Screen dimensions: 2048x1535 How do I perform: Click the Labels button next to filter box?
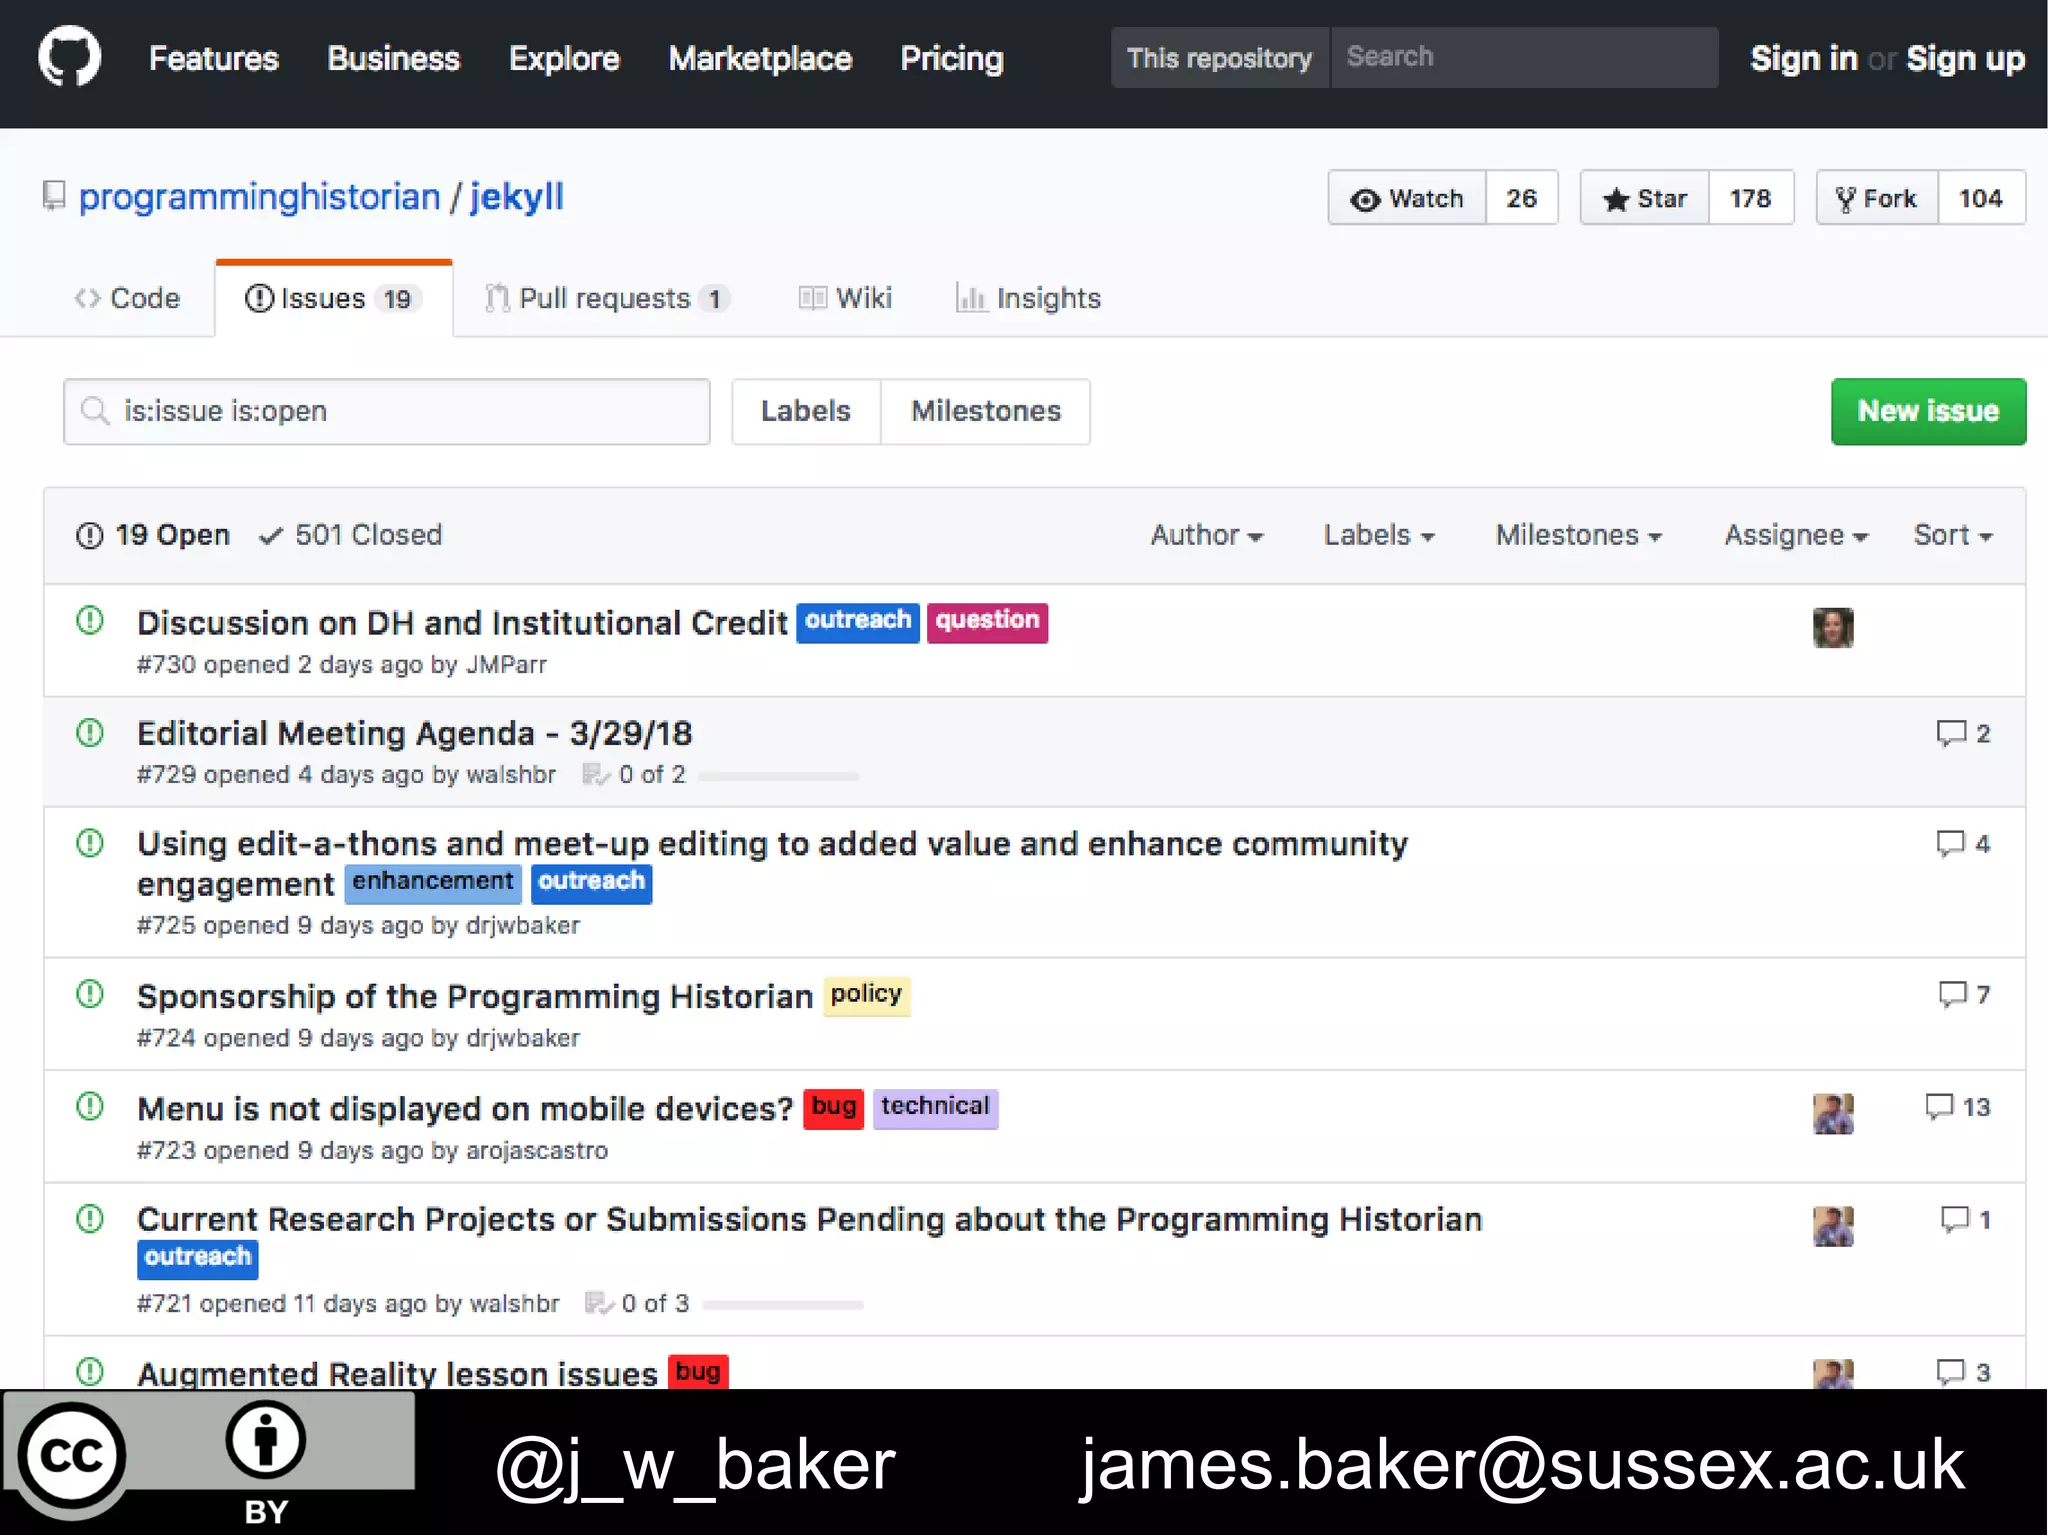806,411
